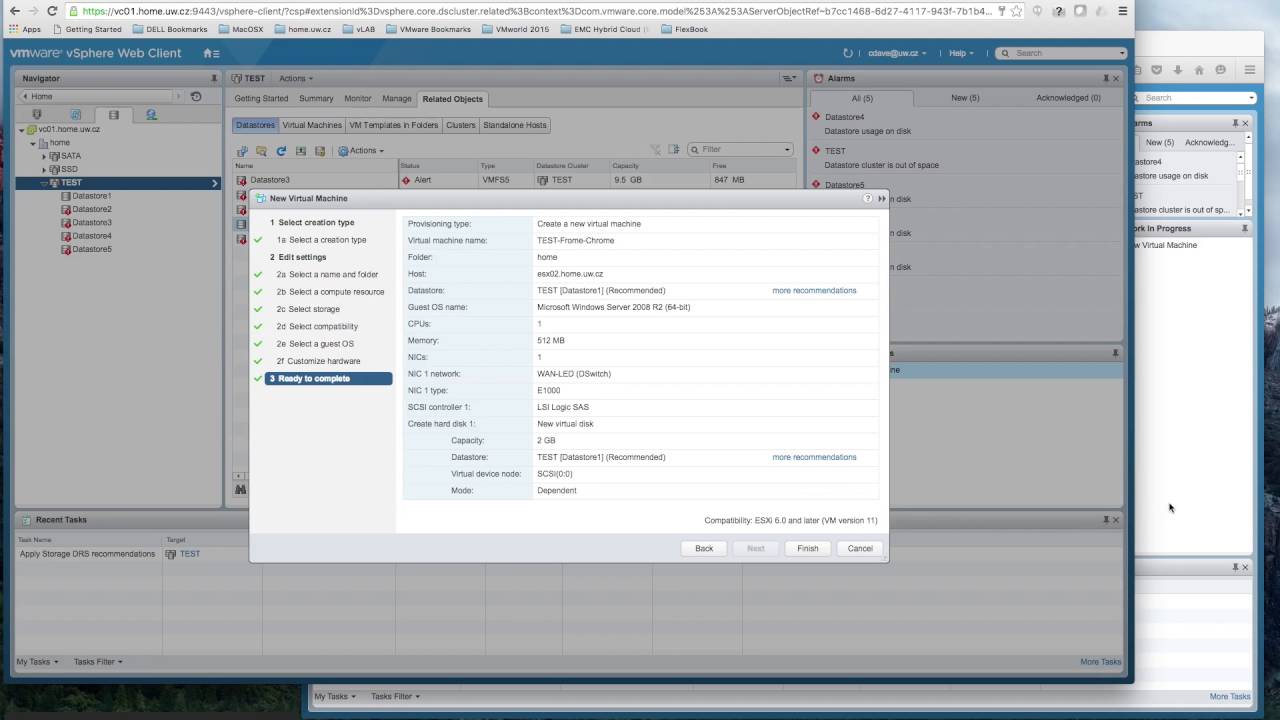Click the home icon in Firefox window toolbar
This screenshot has width=1280, height=720.
coord(1199,70)
